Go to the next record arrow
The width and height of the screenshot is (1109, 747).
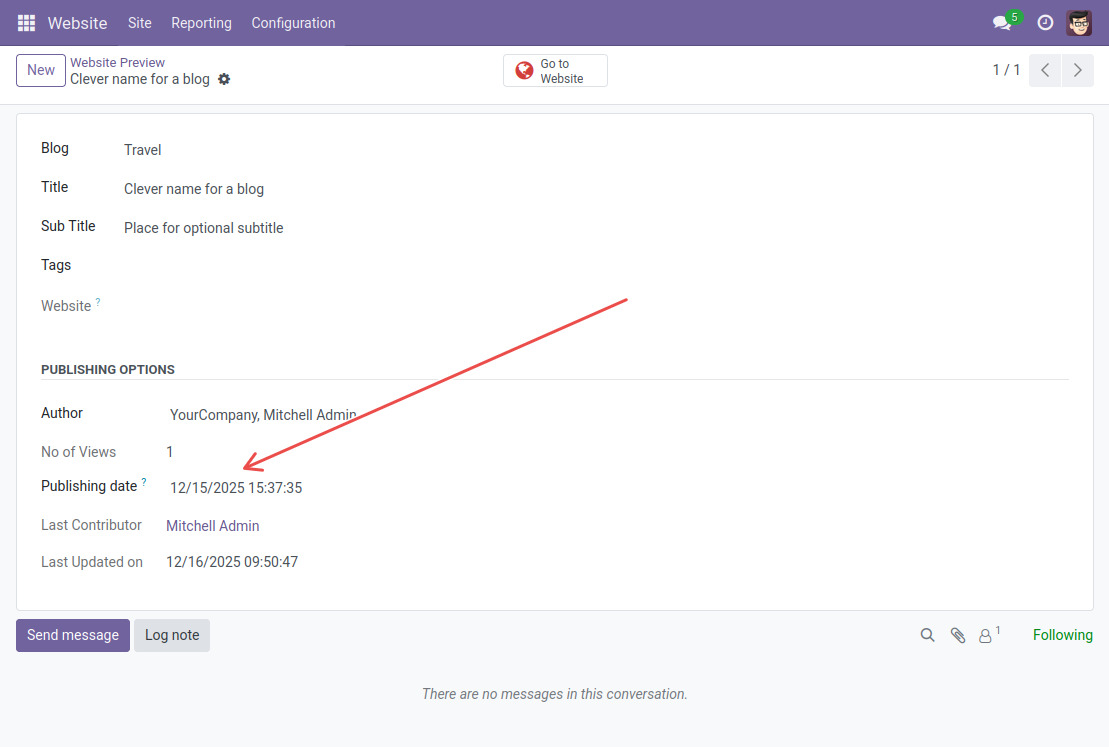coord(1077,70)
